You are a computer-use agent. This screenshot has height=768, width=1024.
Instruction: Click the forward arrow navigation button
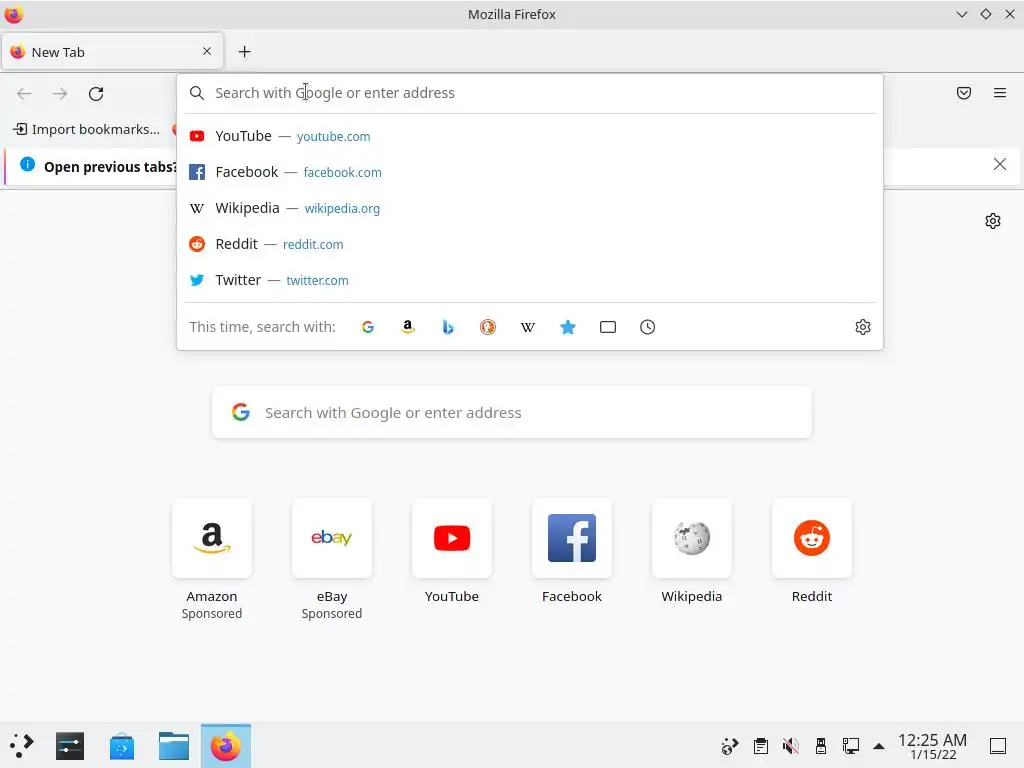(60, 93)
